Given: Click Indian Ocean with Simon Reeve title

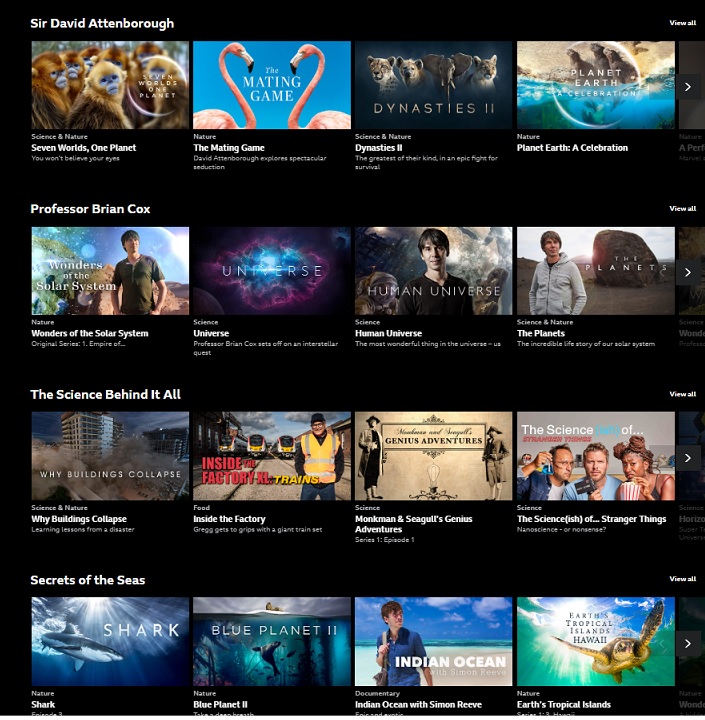Looking at the screenshot, I should pos(418,704).
